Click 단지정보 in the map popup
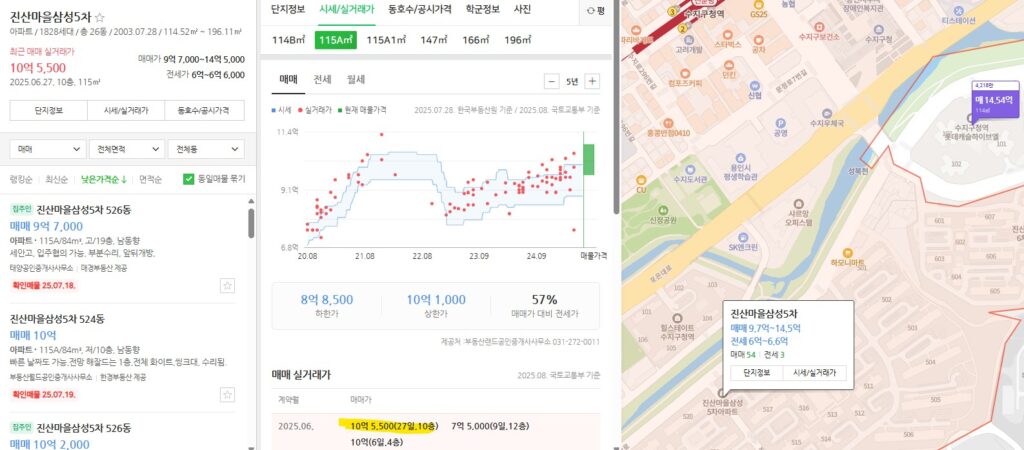The image size is (1024, 450). 757,373
